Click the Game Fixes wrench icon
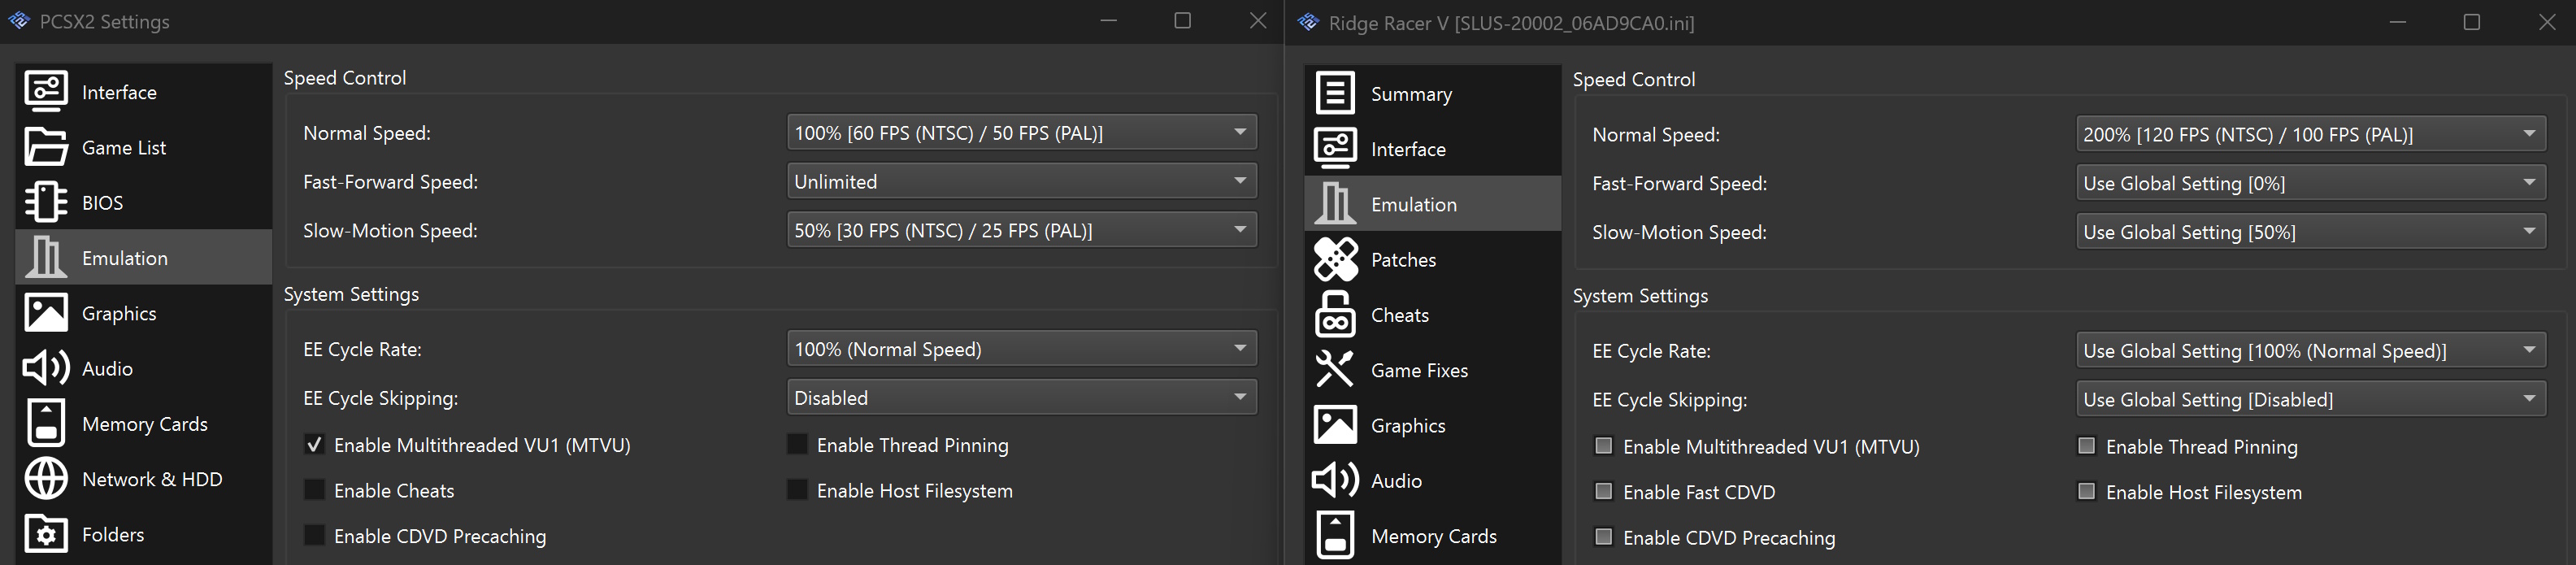The image size is (2576, 565). [1335, 370]
